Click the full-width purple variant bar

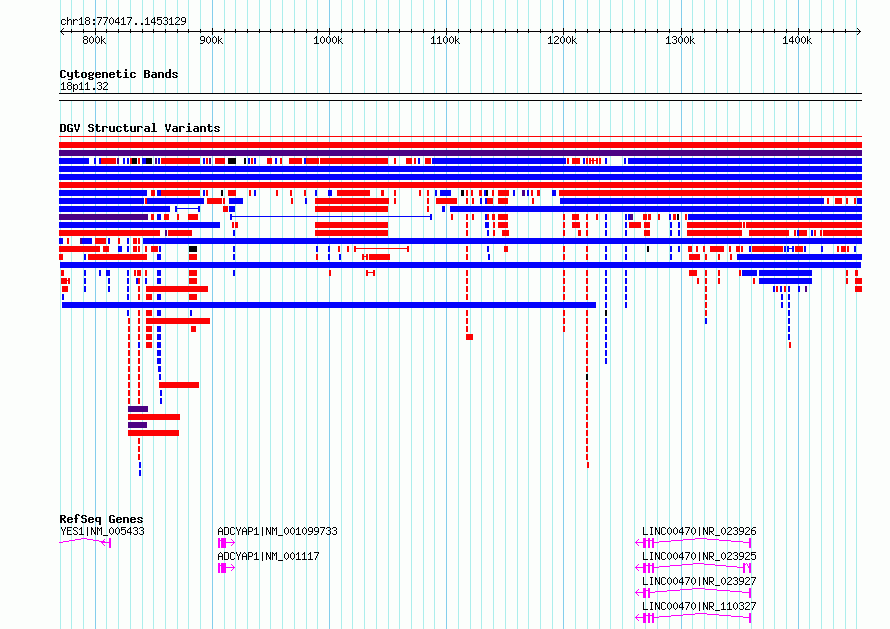(460, 153)
